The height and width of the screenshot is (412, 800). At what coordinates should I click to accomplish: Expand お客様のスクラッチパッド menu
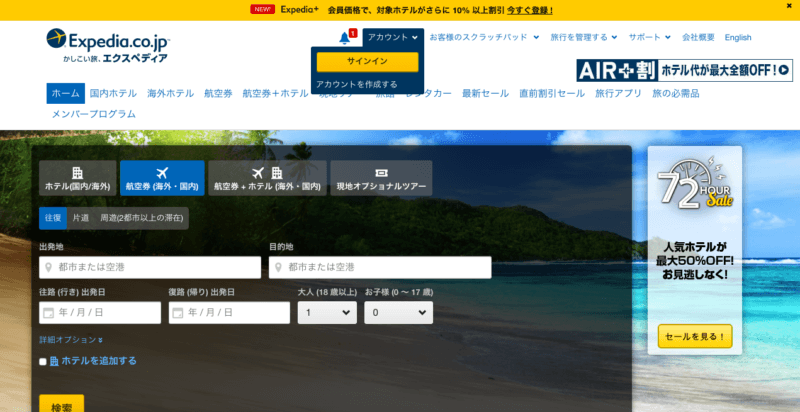(484, 37)
